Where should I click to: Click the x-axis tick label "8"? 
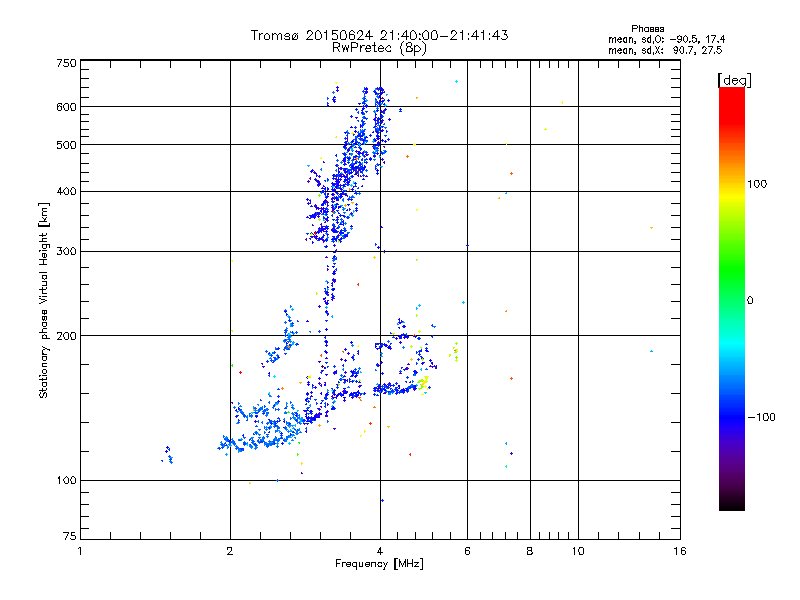coord(530,551)
